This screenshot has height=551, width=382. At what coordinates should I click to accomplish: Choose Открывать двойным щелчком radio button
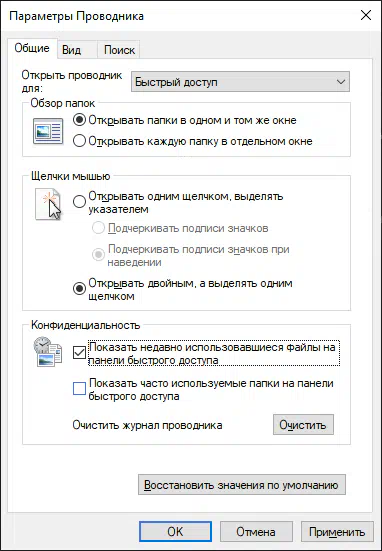pos(79,289)
